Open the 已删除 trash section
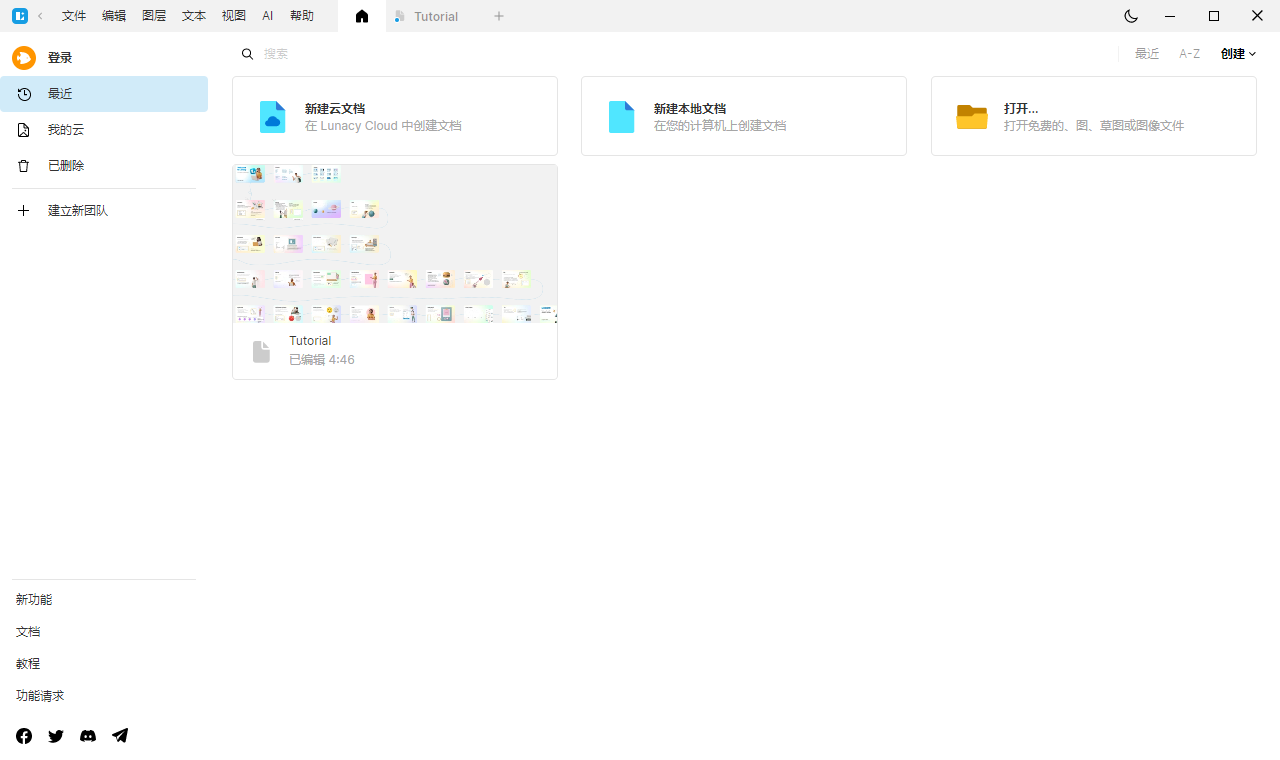 tap(23, 165)
